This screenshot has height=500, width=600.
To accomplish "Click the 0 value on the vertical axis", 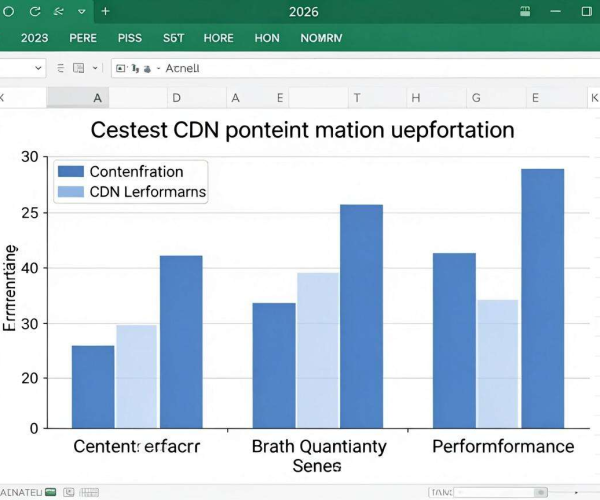I will click(x=34, y=428).
